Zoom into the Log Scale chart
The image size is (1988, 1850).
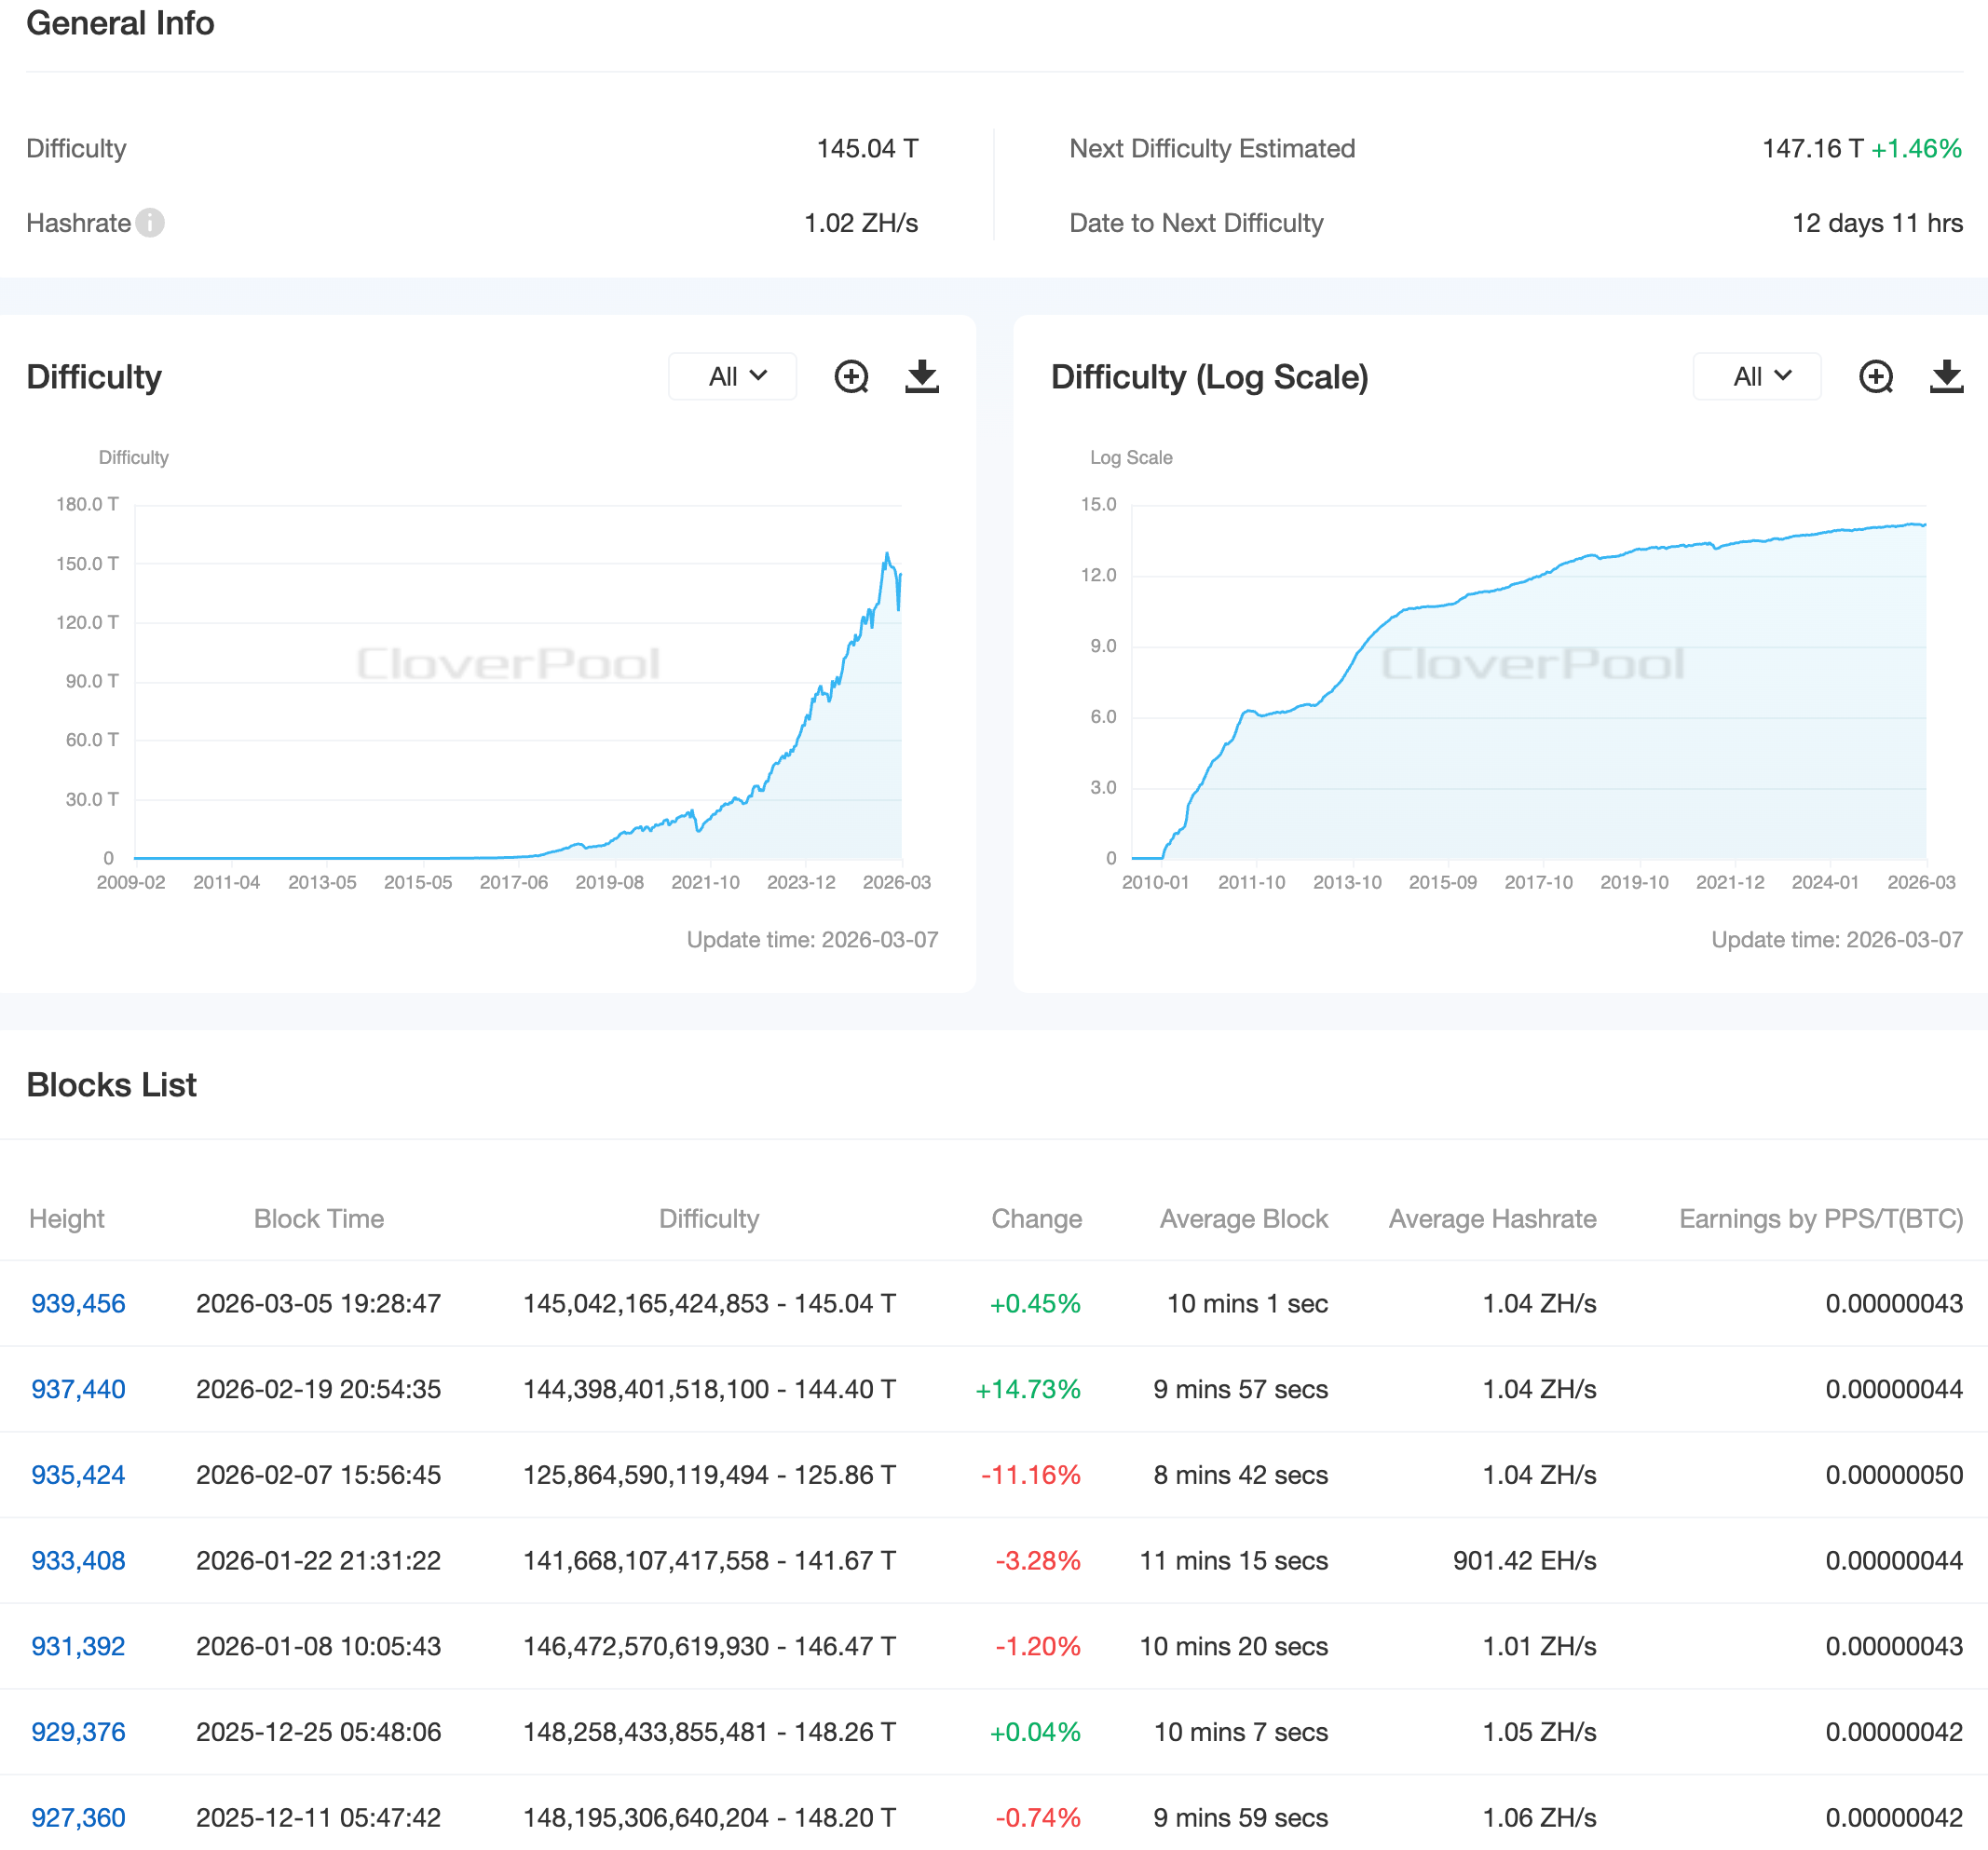(1875, 377)
